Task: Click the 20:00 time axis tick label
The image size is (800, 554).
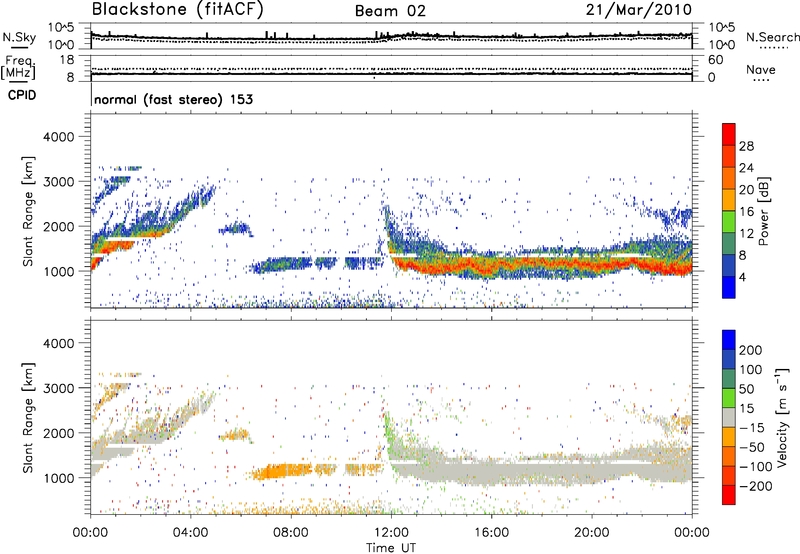Action: click(x=591, y=533)
